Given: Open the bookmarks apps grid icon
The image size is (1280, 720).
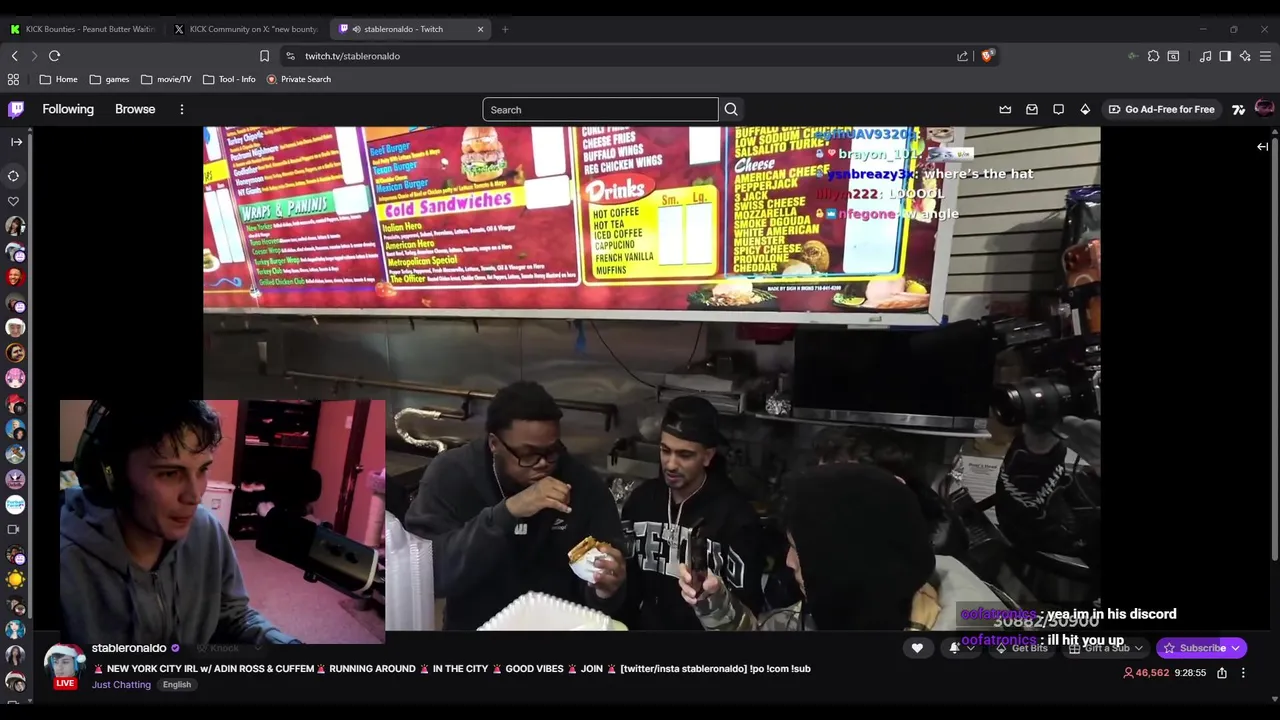Looking at the screenshot, I should (x=13, y=79).
